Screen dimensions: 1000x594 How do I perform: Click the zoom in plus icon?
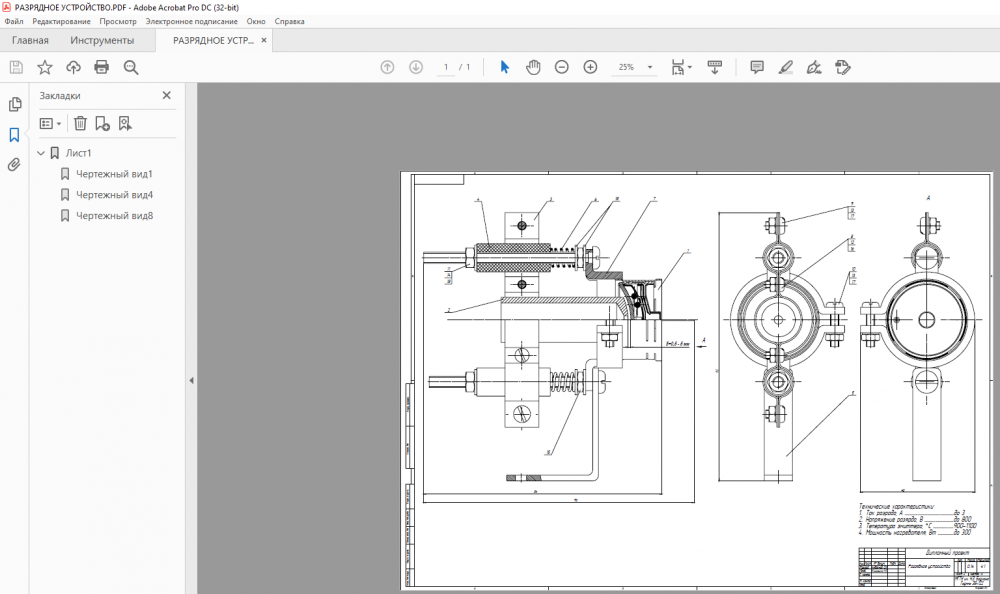[x=590, y=67]
